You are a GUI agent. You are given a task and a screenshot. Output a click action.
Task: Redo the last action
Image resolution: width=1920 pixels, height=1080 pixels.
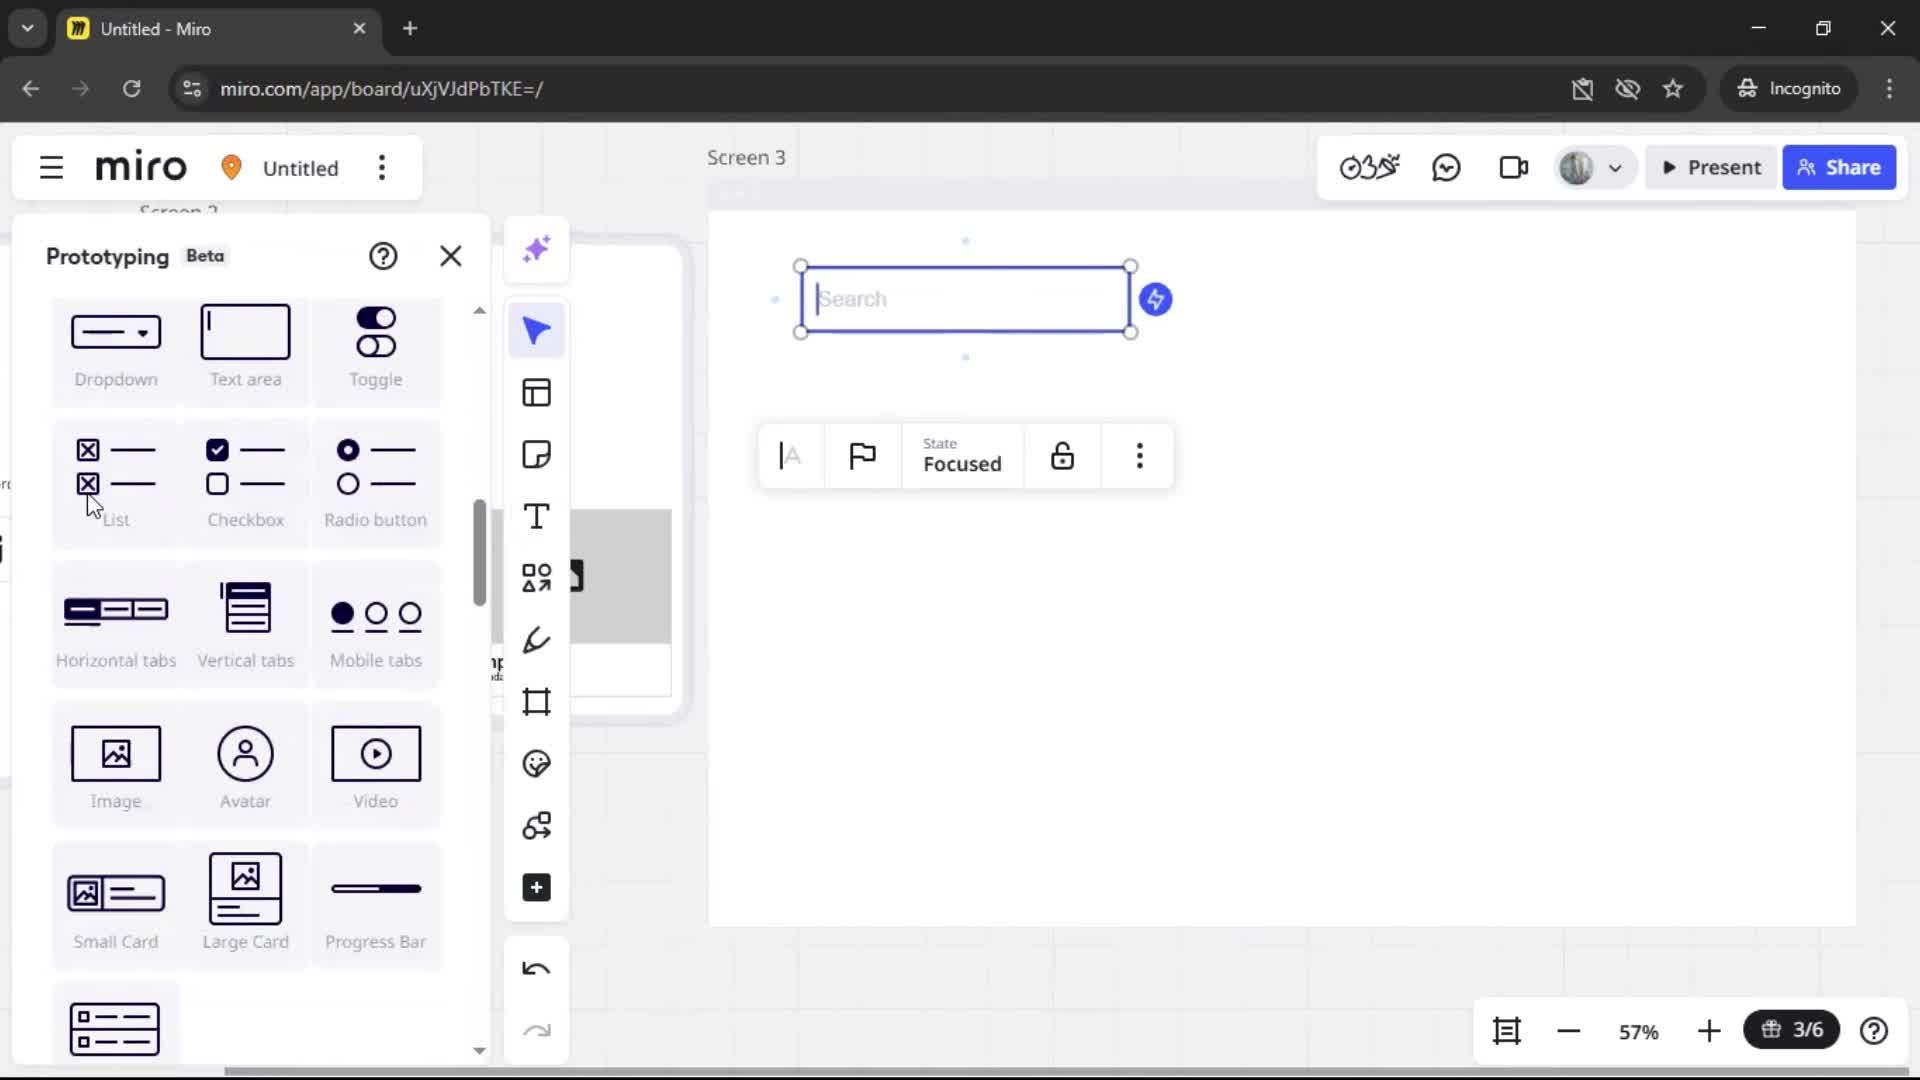537,1031
